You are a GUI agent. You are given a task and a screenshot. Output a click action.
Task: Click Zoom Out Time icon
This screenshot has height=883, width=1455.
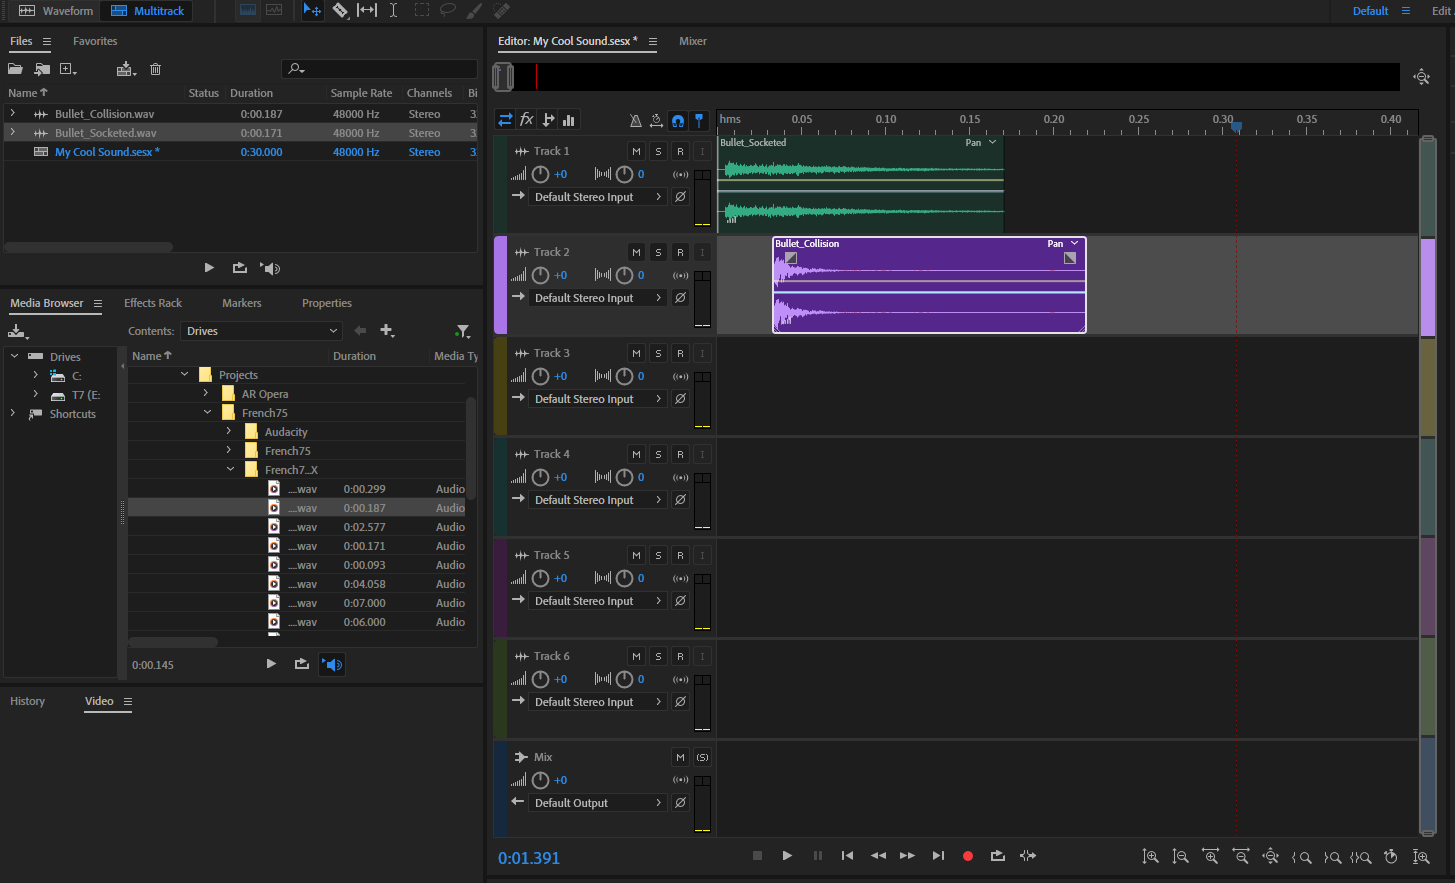[1241, 856]
